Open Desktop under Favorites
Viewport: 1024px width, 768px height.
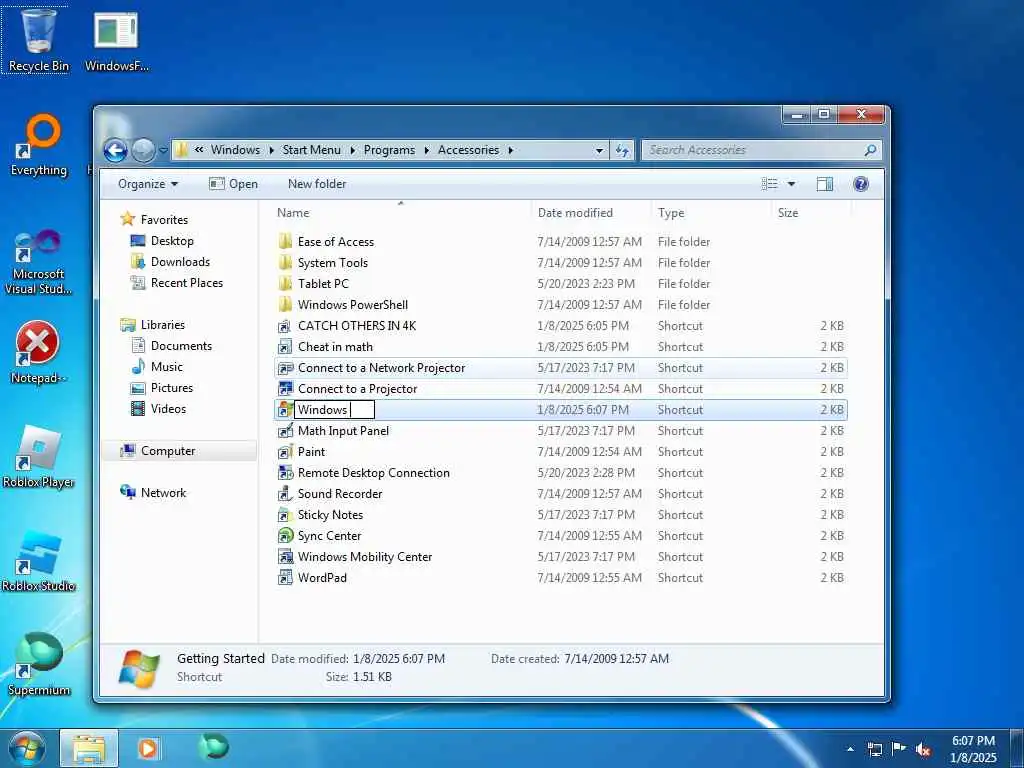click(x=172, y=241)
